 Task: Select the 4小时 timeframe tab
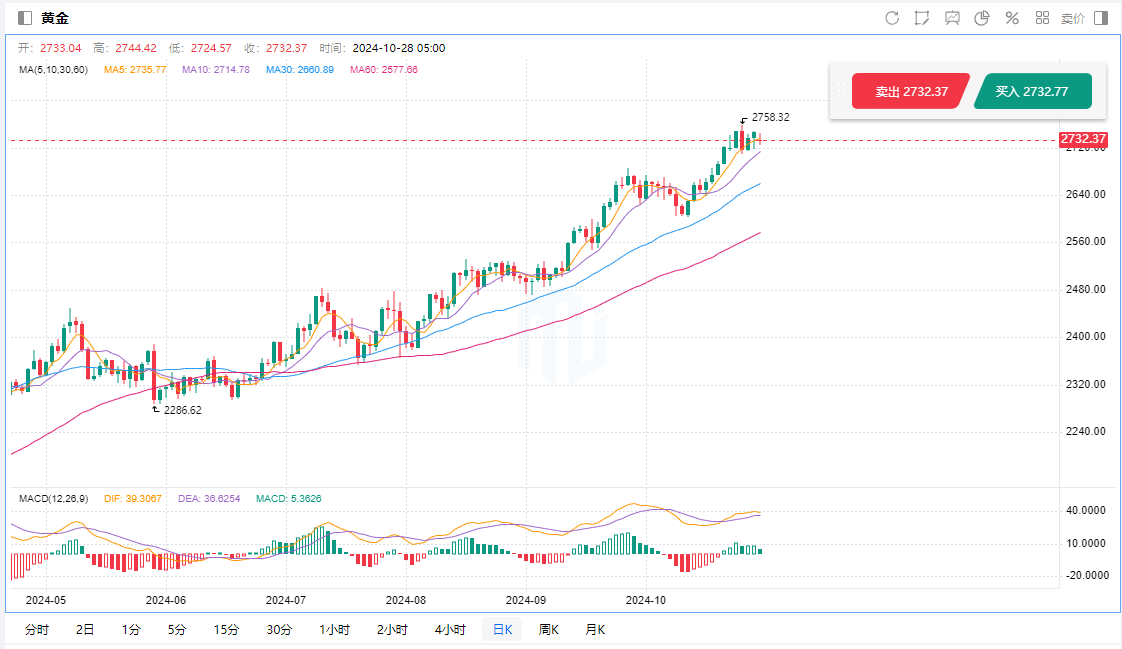[x=450, y=629]
